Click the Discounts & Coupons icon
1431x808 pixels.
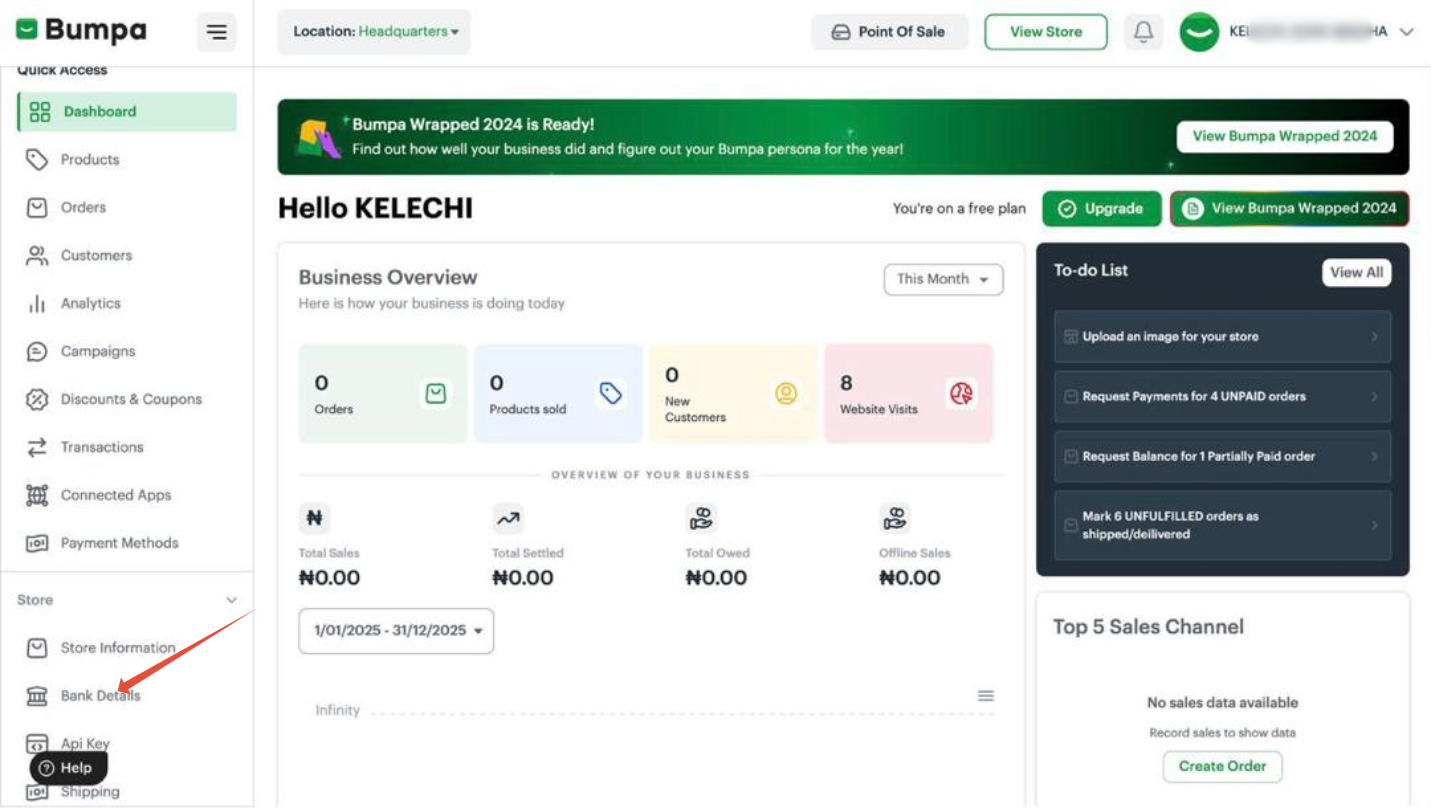pyautogui.click(x=37, y=400)
